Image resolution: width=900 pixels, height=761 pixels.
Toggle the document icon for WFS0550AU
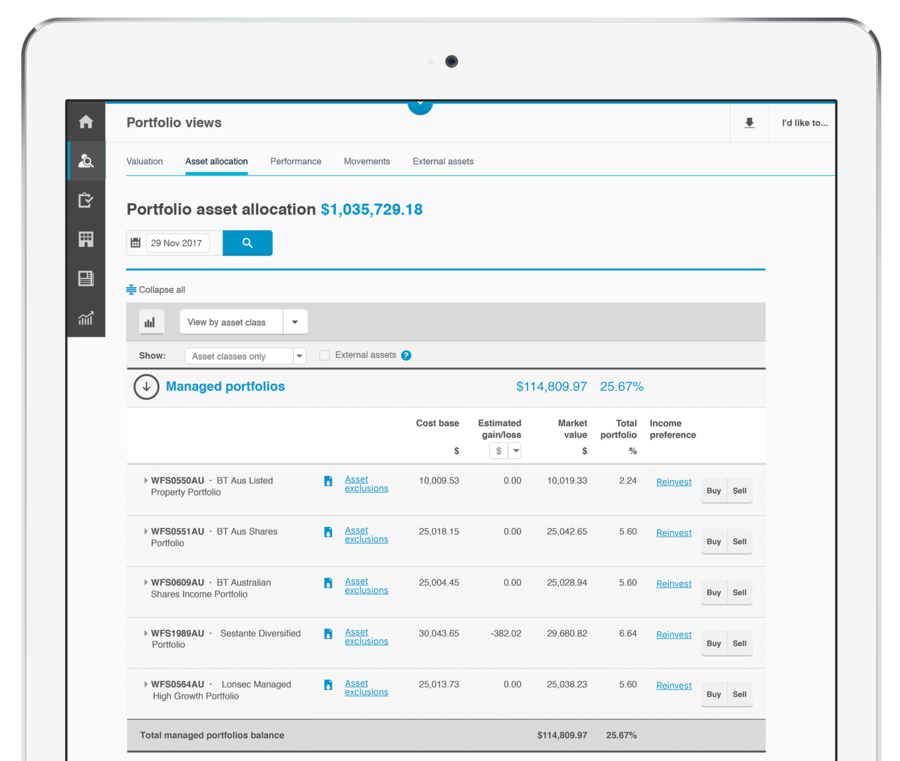pos(328,481)
